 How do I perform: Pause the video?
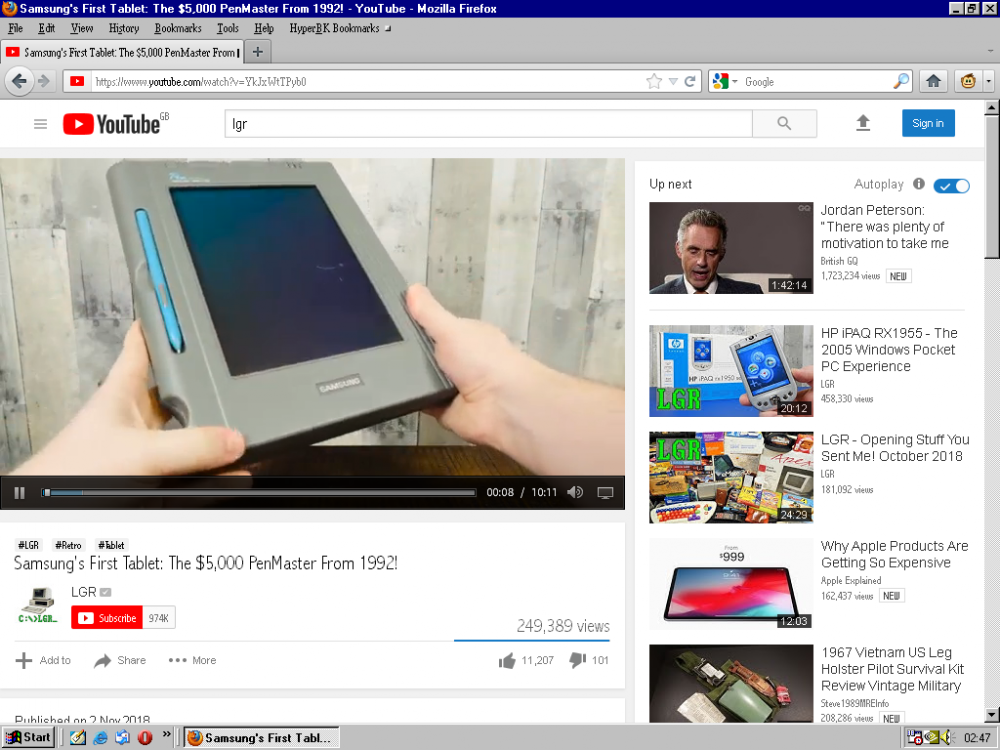[x=20, y=493]
